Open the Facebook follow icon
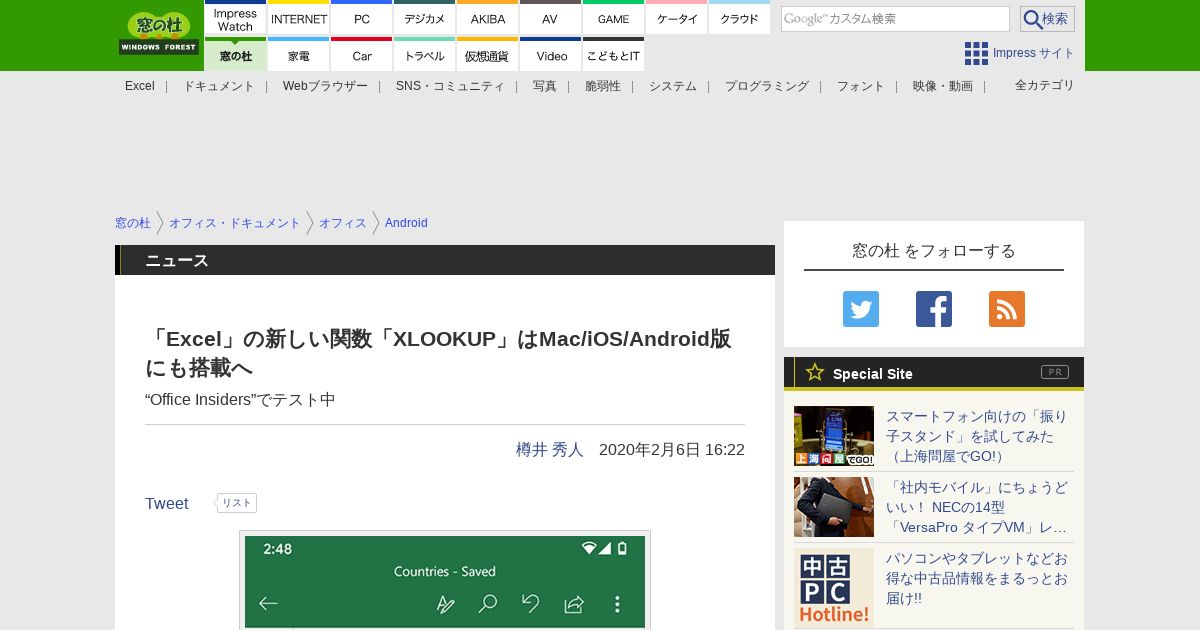 [x=934, y=309]
